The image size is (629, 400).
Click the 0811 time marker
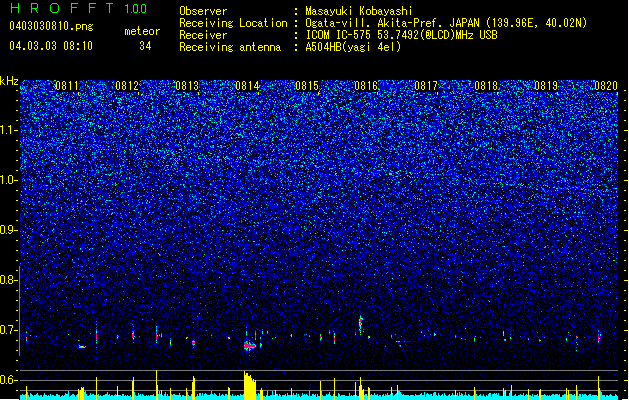67,86
